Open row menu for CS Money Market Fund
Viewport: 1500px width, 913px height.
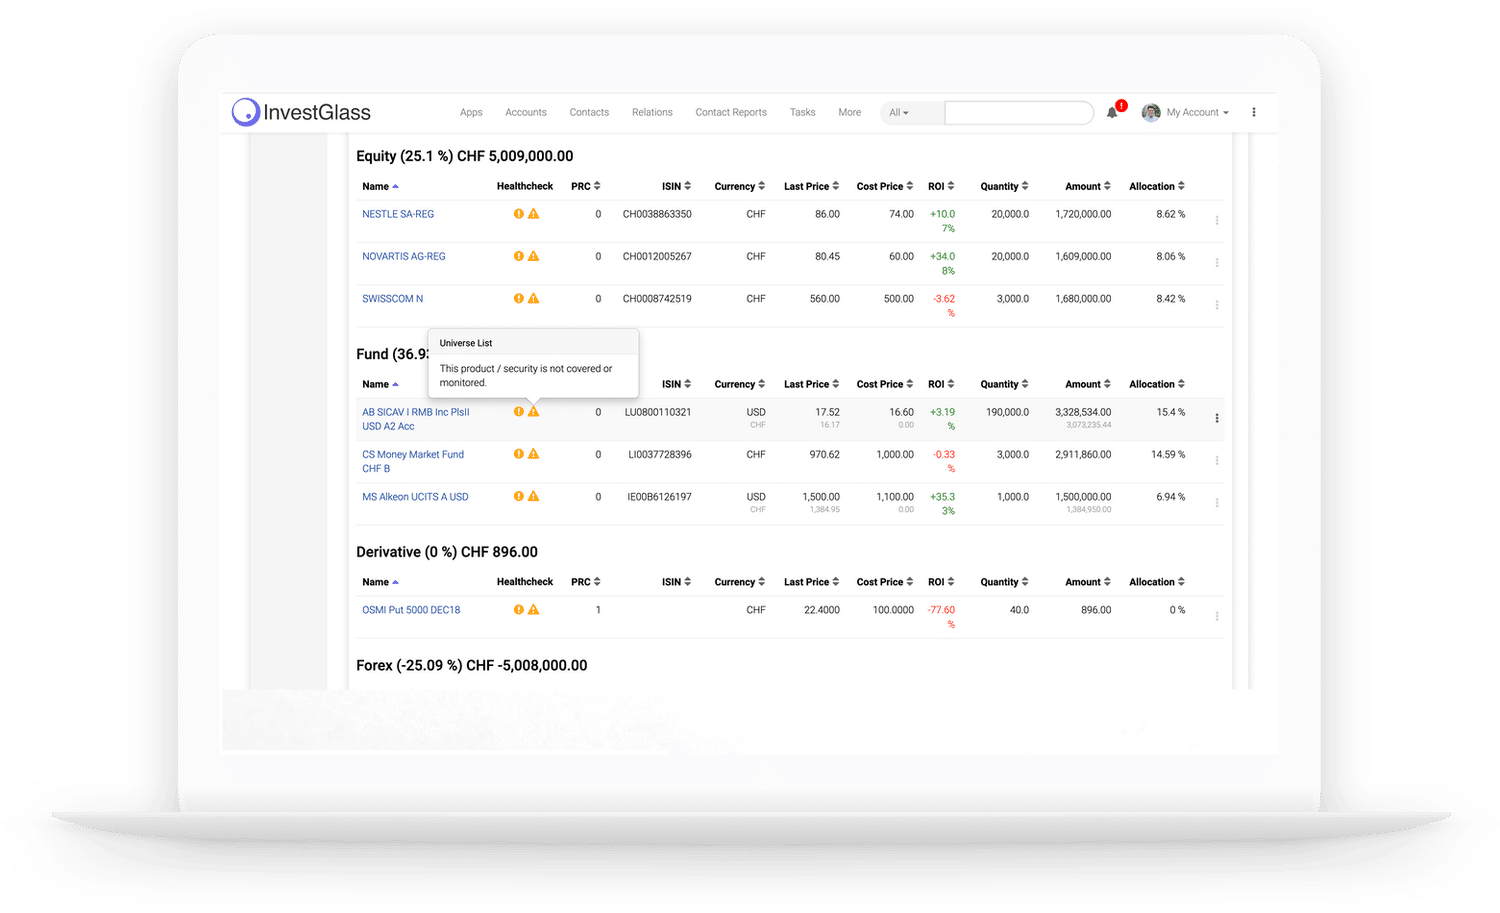click(x=1217, y=460)
